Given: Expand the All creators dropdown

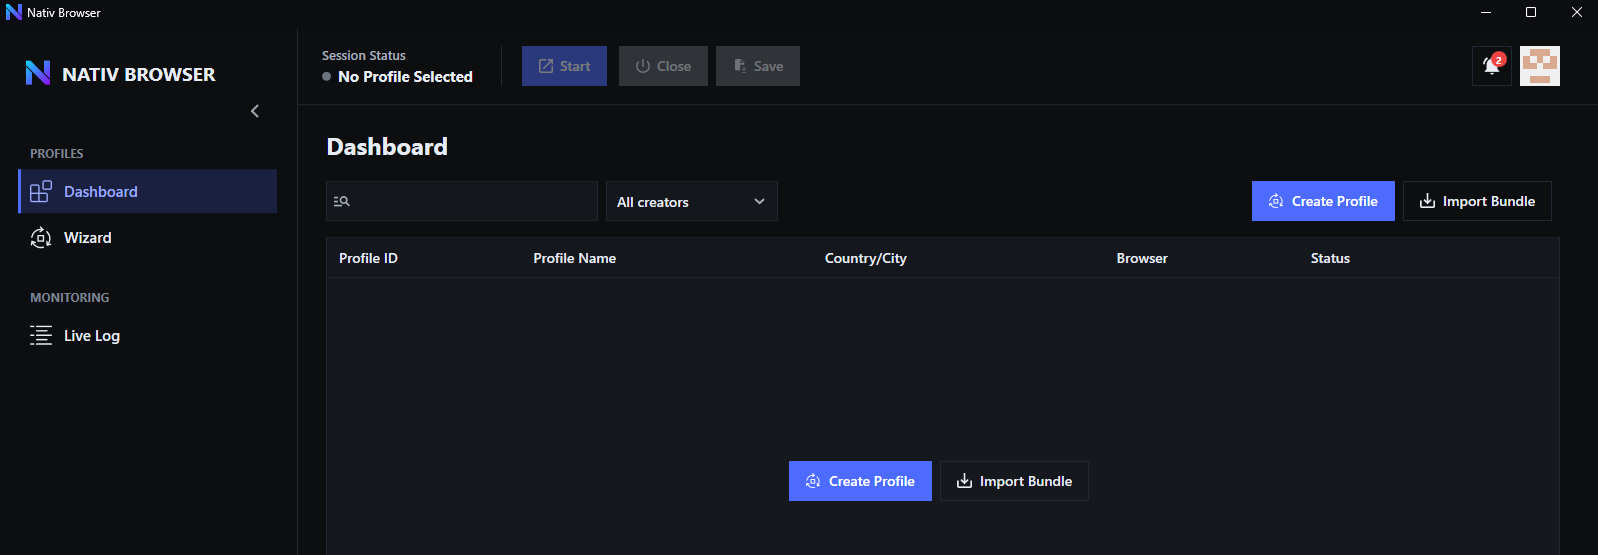Looking at the screenshot, I should point(692,201).
